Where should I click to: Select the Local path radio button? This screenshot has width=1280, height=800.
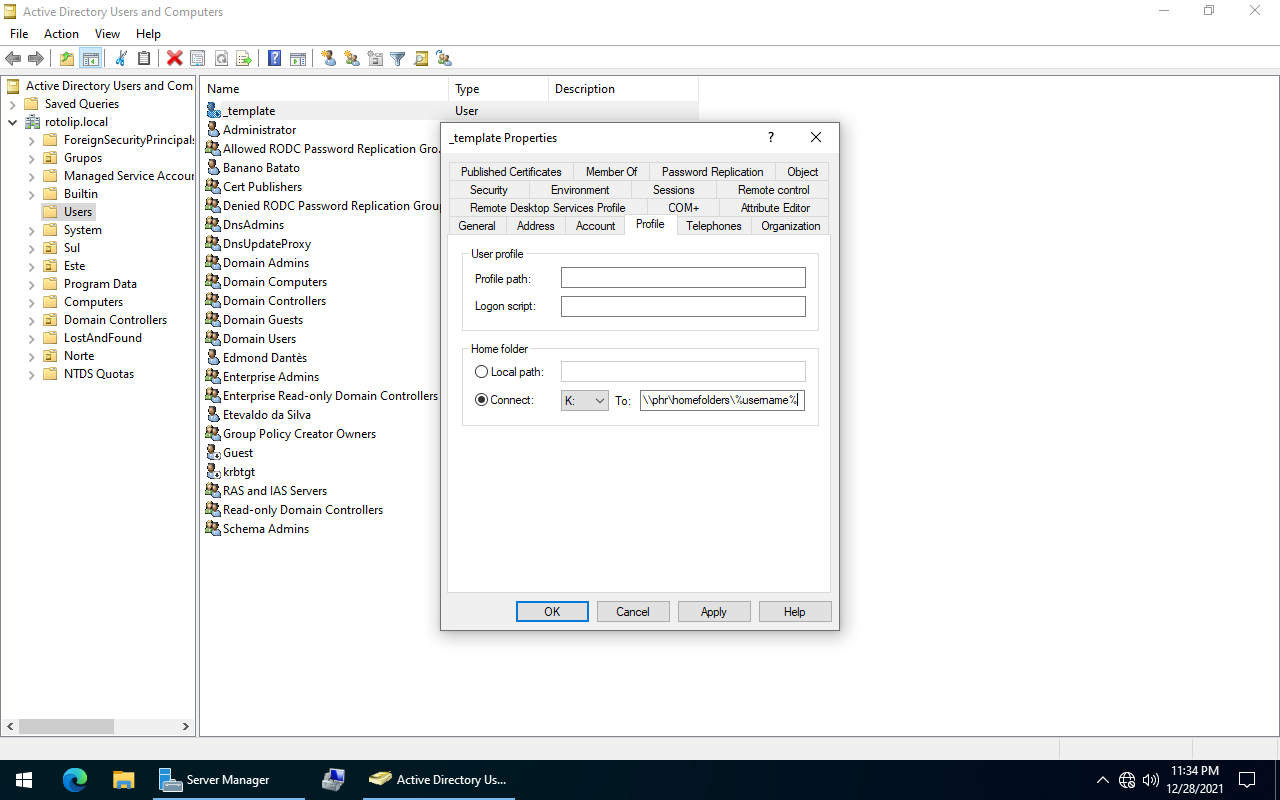point(482,372)
